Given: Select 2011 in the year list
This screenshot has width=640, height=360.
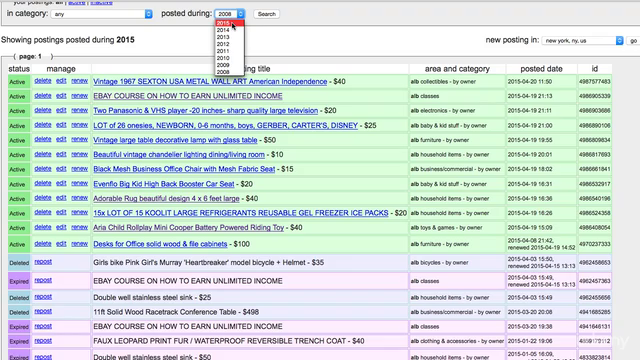Looking at the screenshot, I should [x=230, y=51].
